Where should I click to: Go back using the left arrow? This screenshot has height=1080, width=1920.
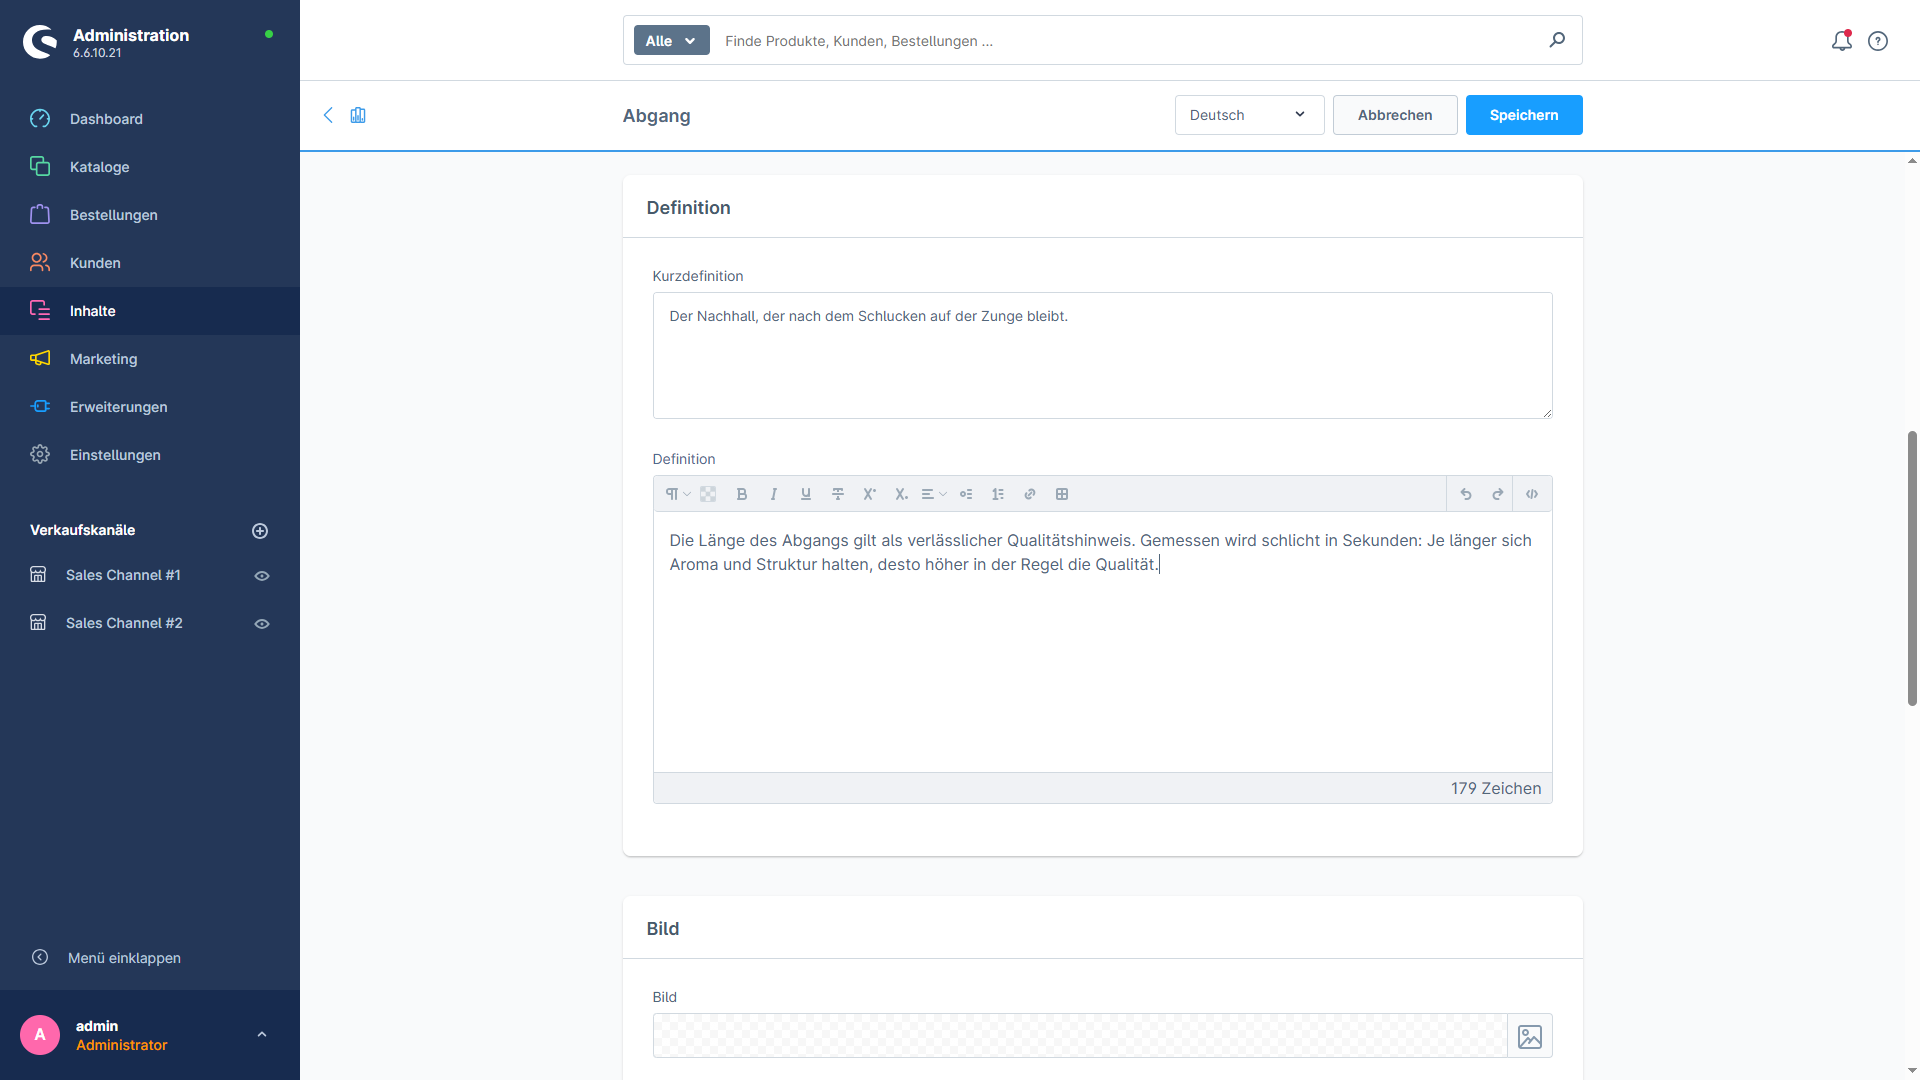[328, 115]
